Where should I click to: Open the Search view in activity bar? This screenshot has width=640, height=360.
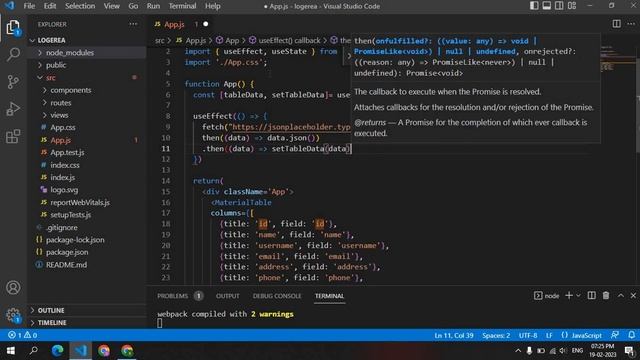pos(13,54)
